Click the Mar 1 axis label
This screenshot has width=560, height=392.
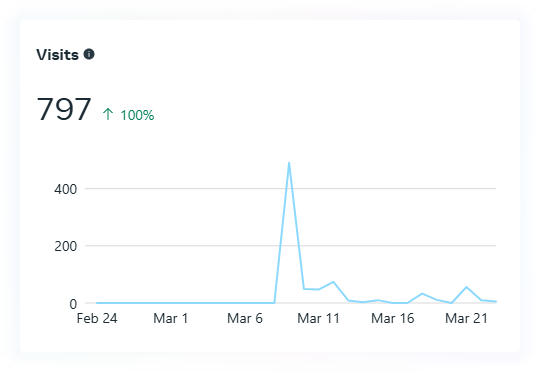[171, 318]
